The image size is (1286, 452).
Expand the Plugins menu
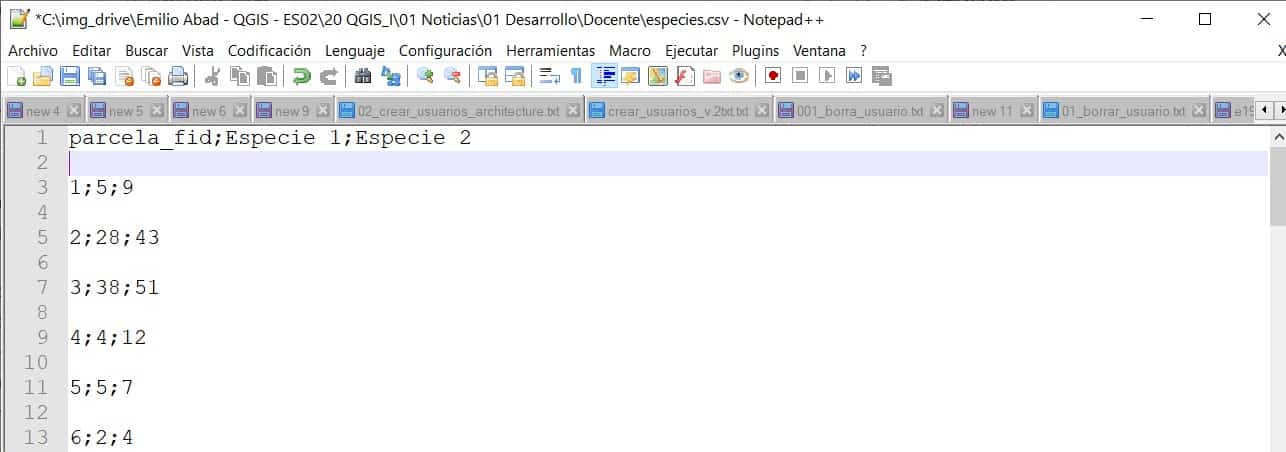click(755, 50)
